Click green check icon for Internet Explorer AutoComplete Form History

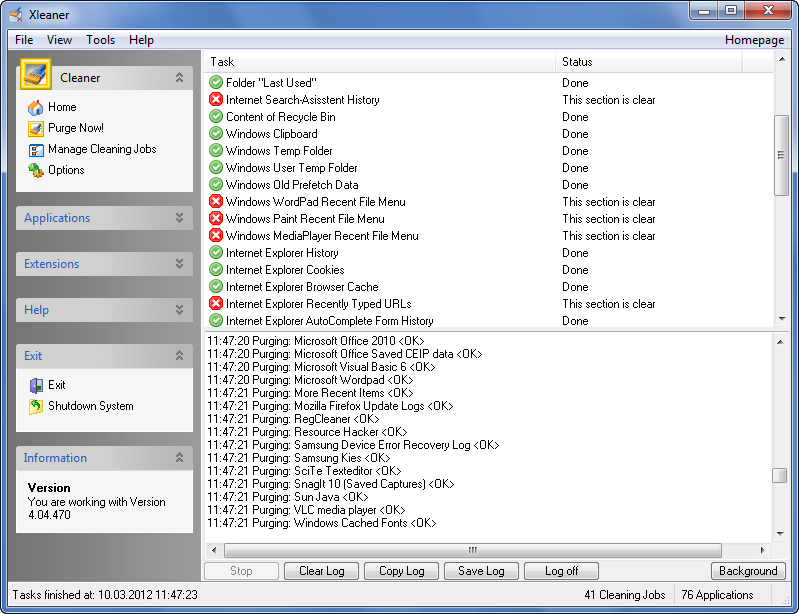(x=216, y=320)
